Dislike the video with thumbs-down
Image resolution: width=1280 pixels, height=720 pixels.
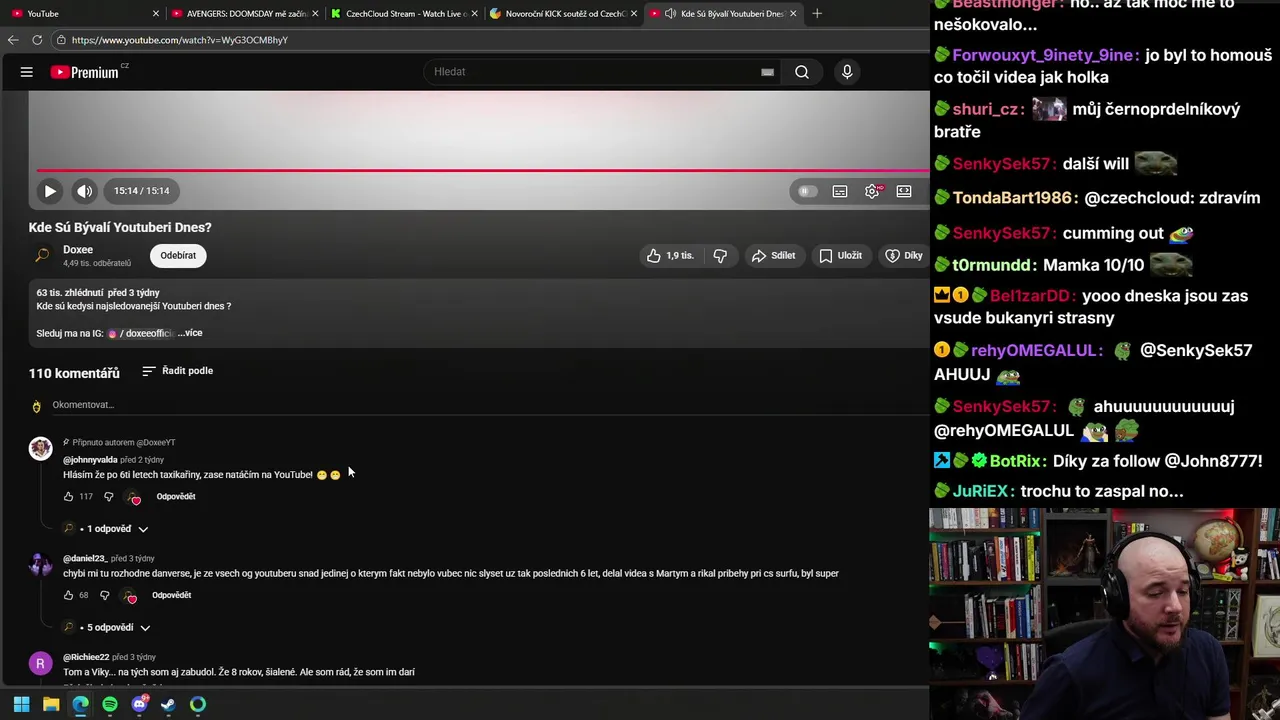tap(720, 256)
